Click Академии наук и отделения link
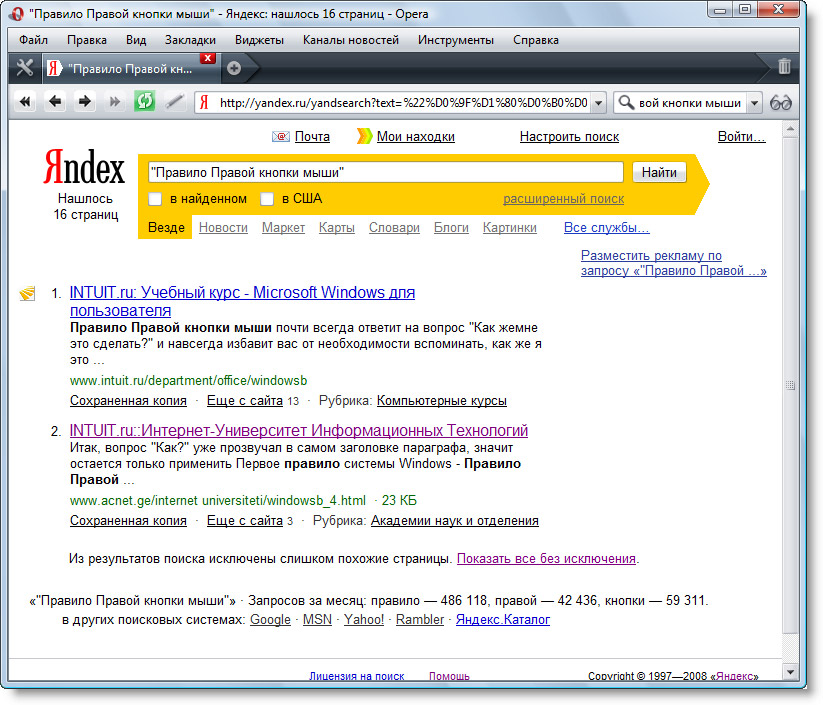 pos(455,520)
